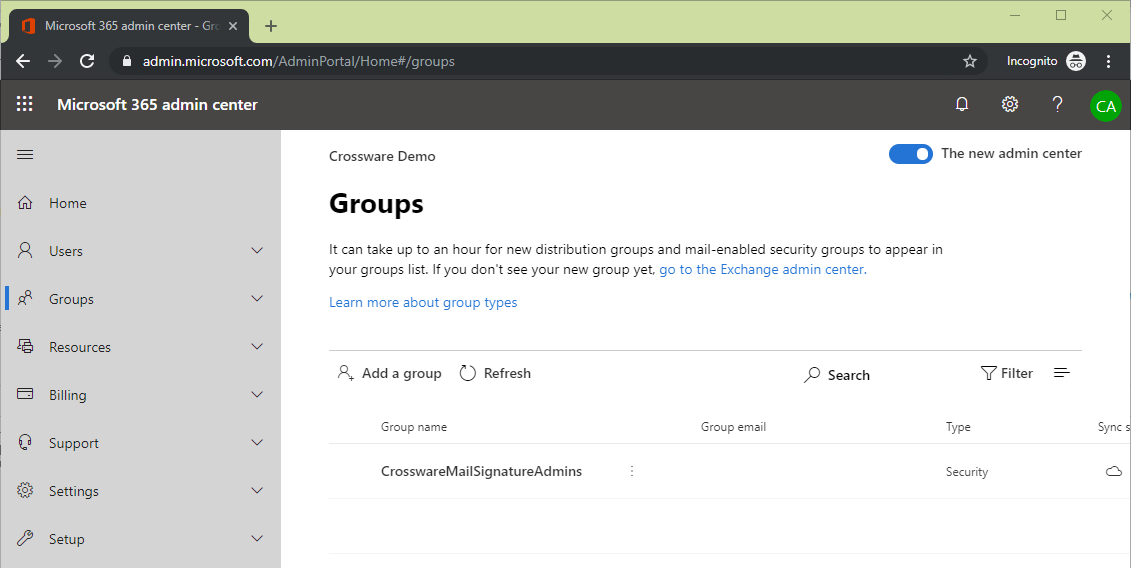Open the app launcher waffle icon
This screenshot has height=568, width=1131.
tap(25, 104)
